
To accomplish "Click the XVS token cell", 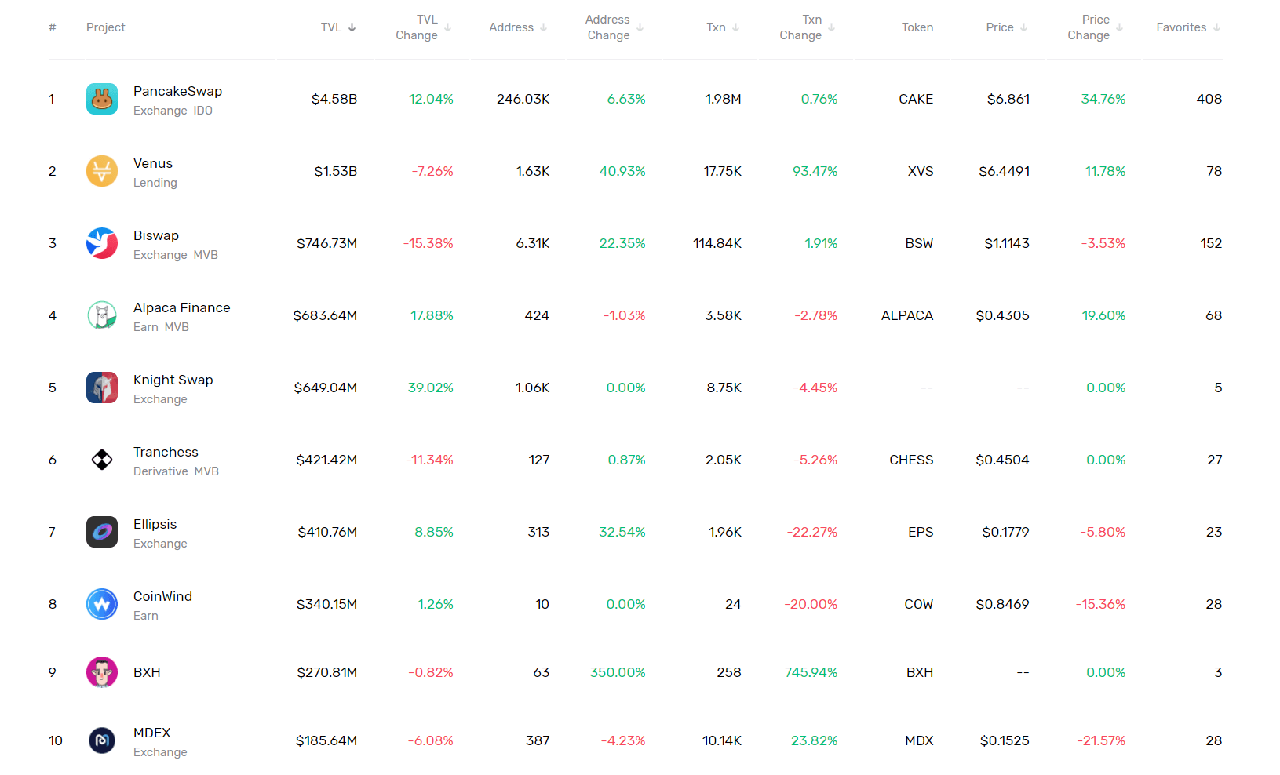I will pos(920,171).
